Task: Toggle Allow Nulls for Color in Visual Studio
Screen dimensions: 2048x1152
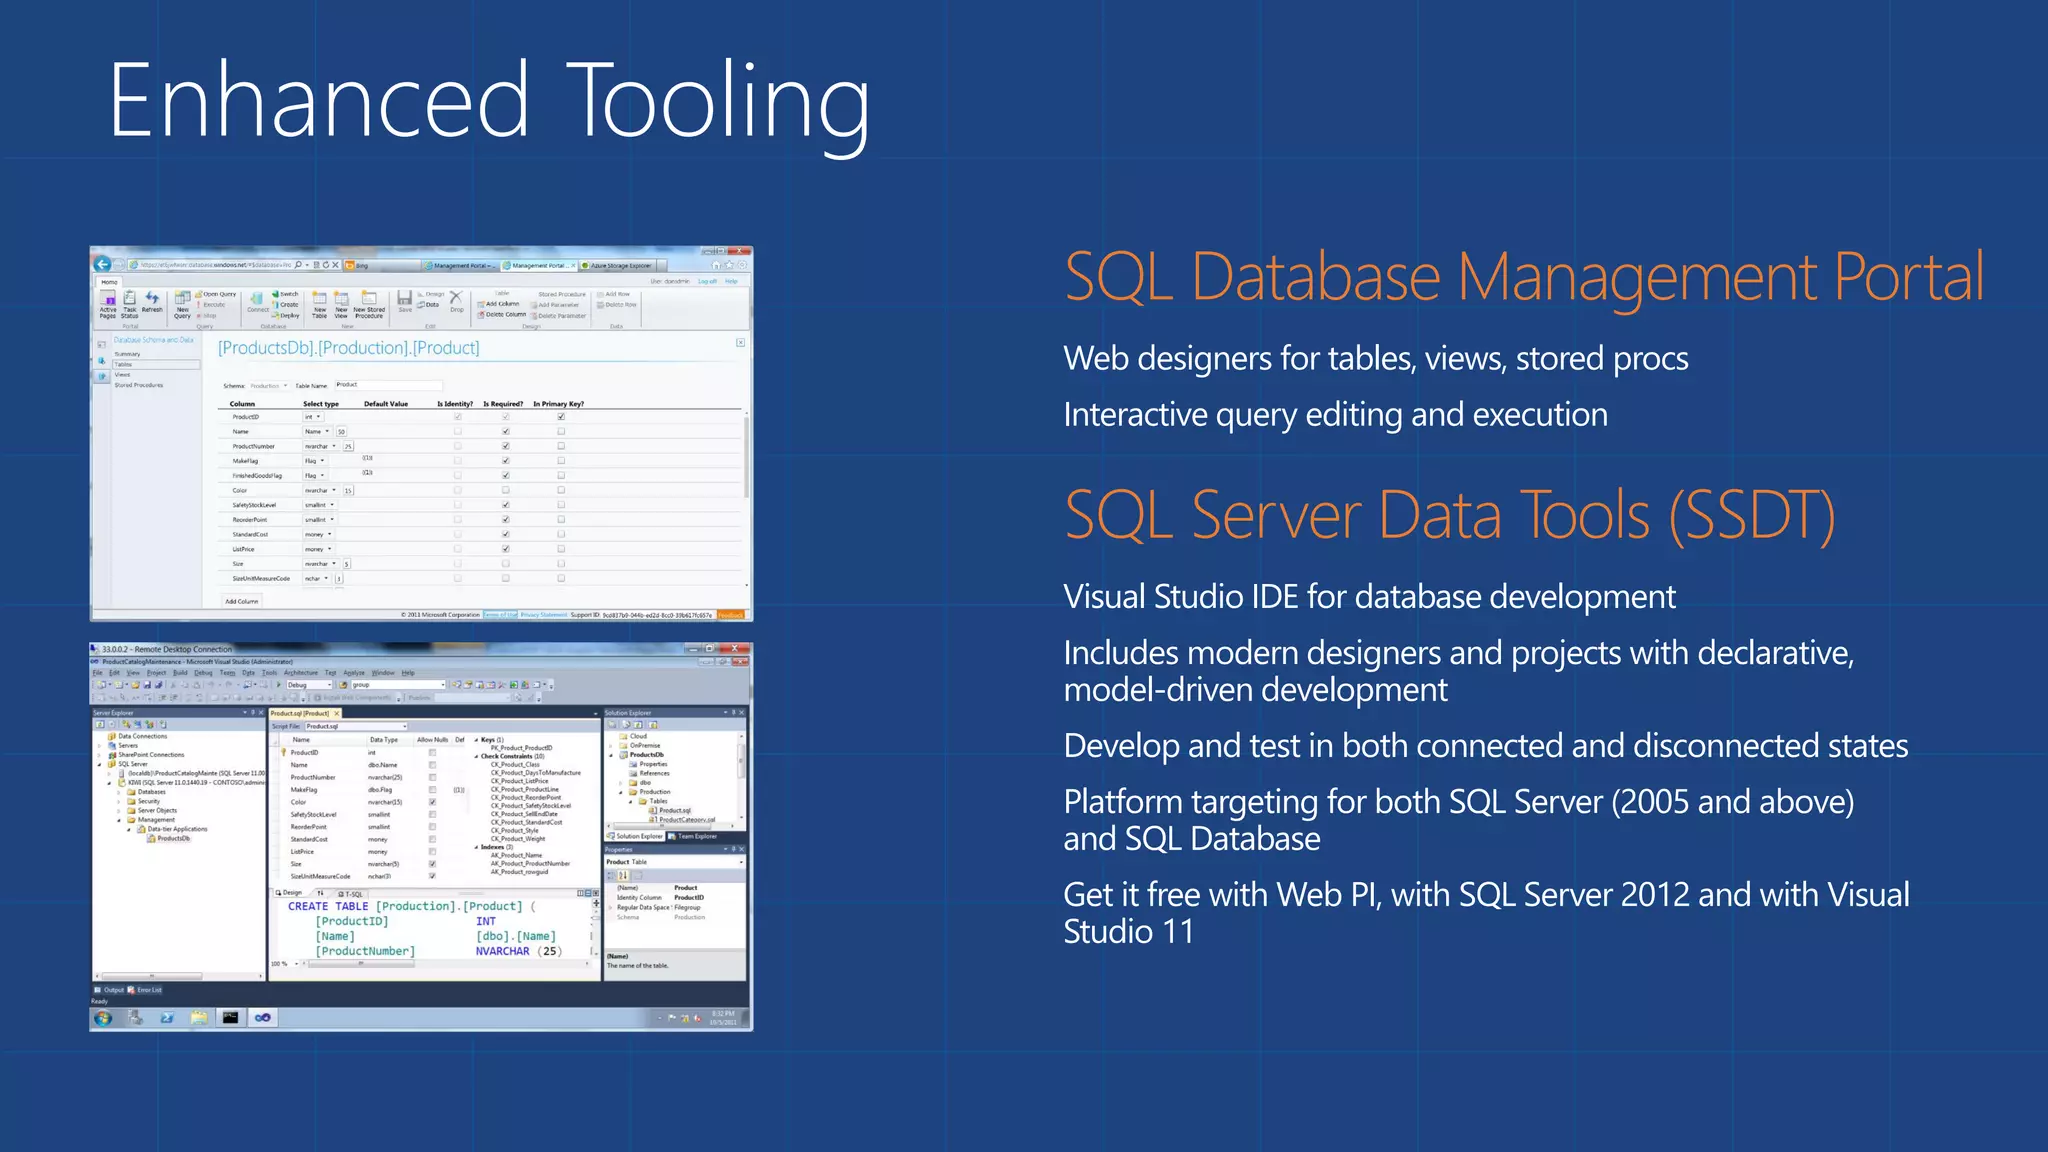Action: point(432,802)
